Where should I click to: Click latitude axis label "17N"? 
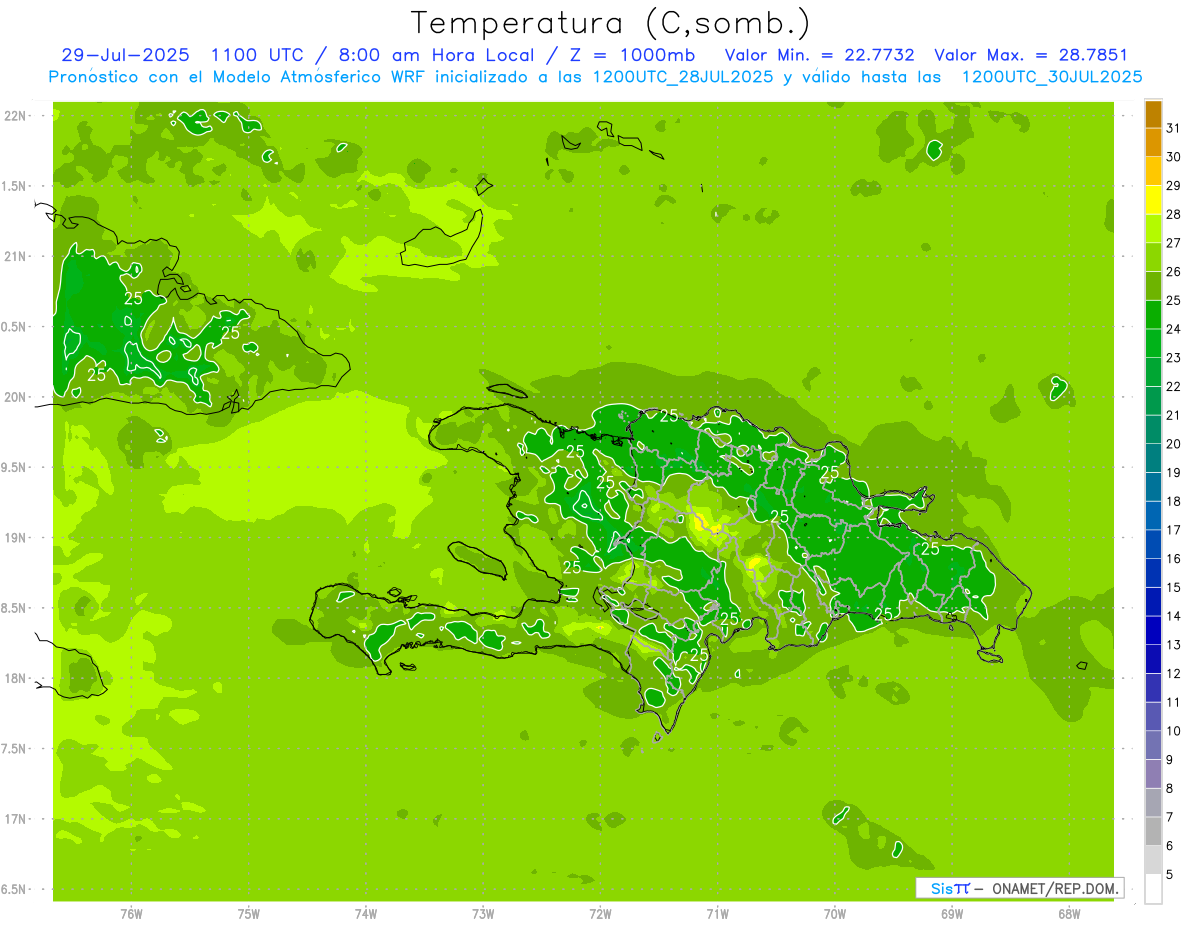click(16, 819)
